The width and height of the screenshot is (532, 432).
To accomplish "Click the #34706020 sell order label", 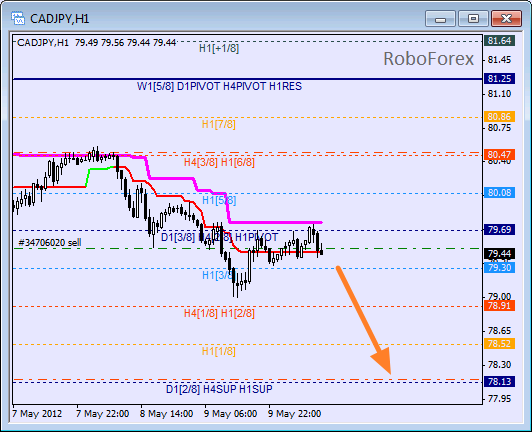I will click(50, 243).
